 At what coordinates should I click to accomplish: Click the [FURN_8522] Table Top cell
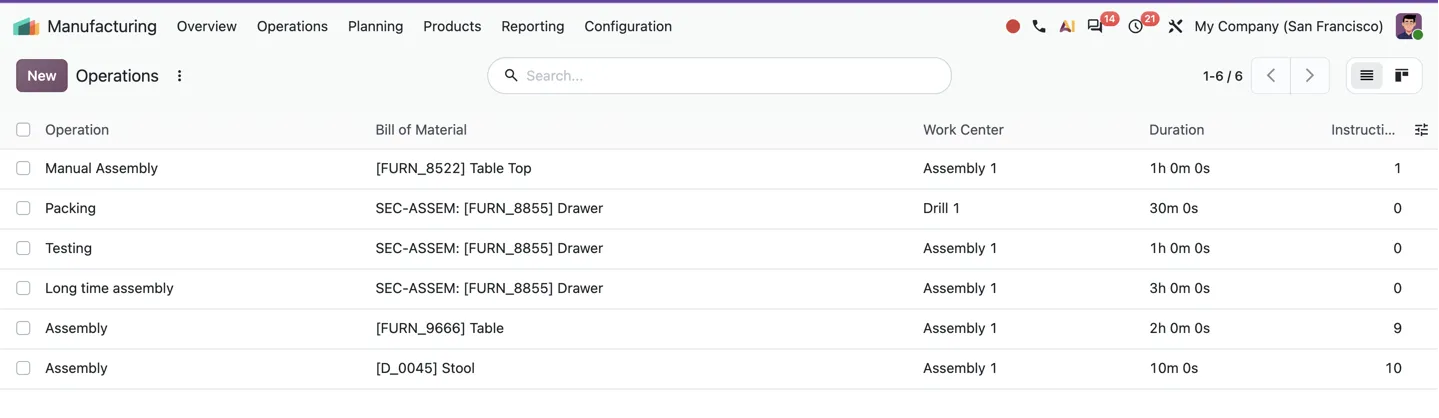[x=453, y=169]
